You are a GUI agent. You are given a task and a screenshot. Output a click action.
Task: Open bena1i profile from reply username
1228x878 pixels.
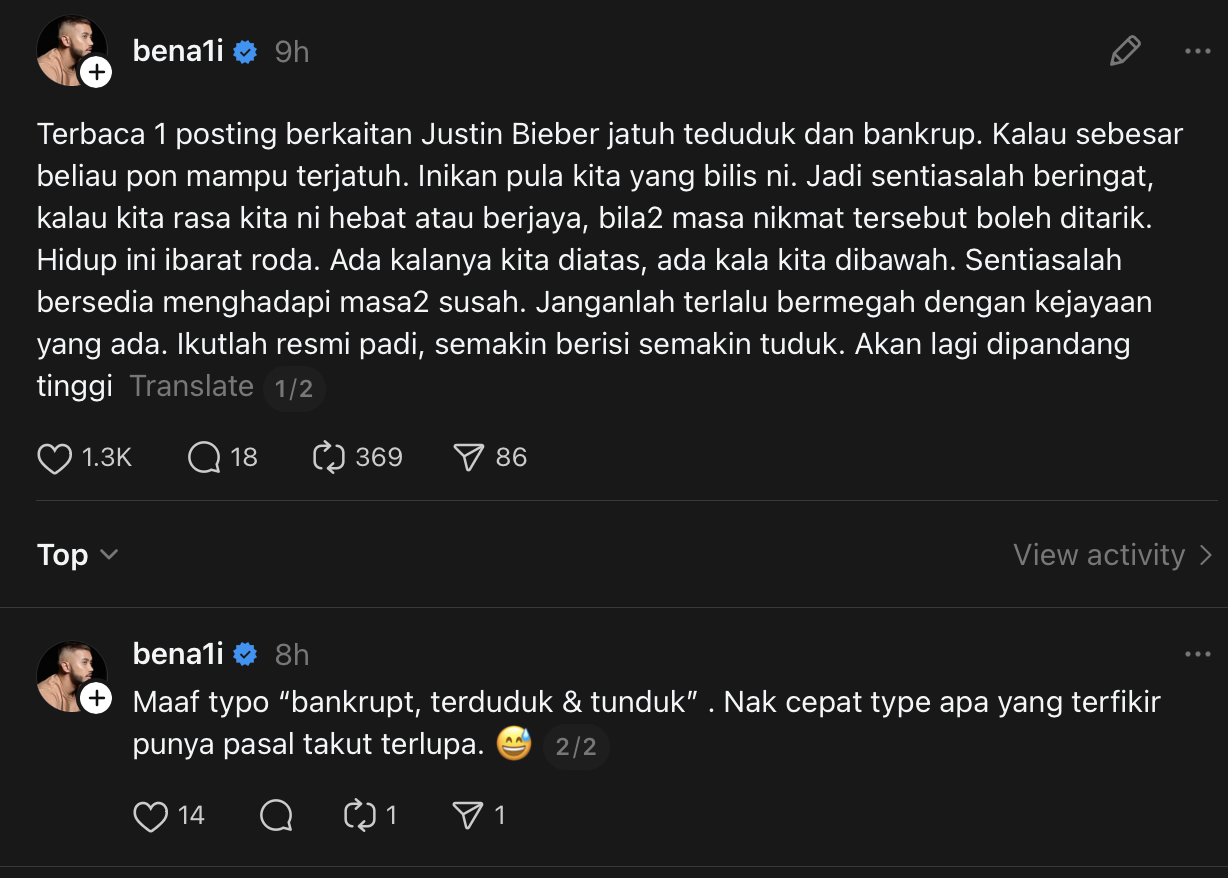click(x=178, y=654)
